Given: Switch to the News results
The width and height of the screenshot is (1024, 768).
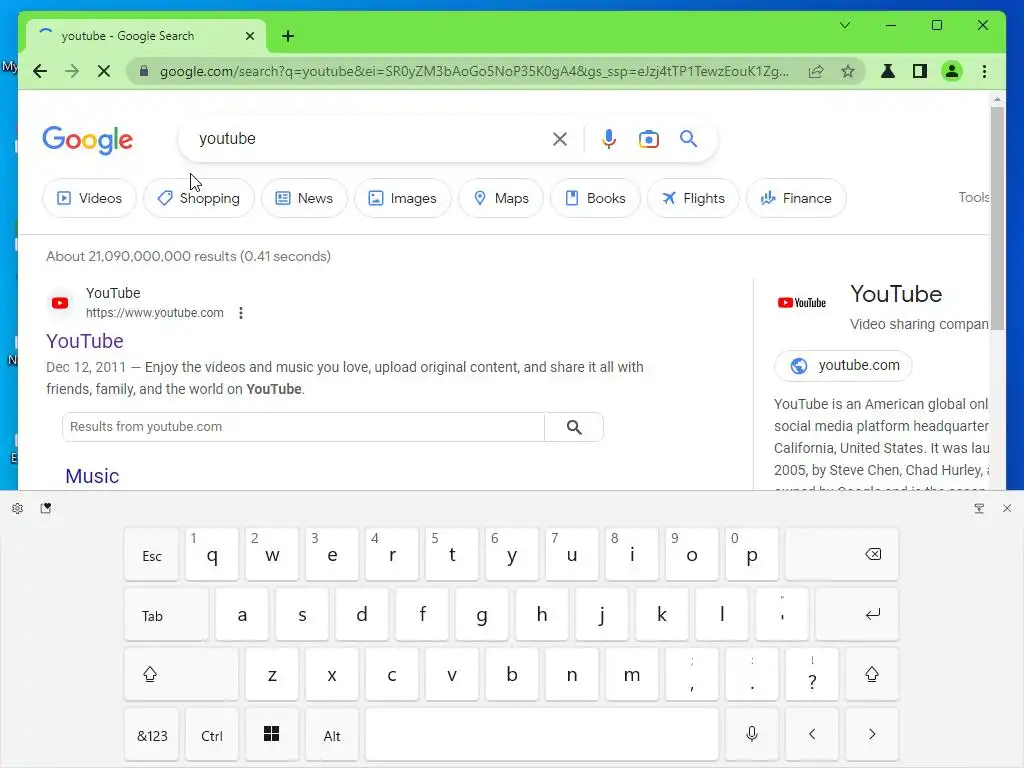Looking at the screenshot, I should coord(304,199).
